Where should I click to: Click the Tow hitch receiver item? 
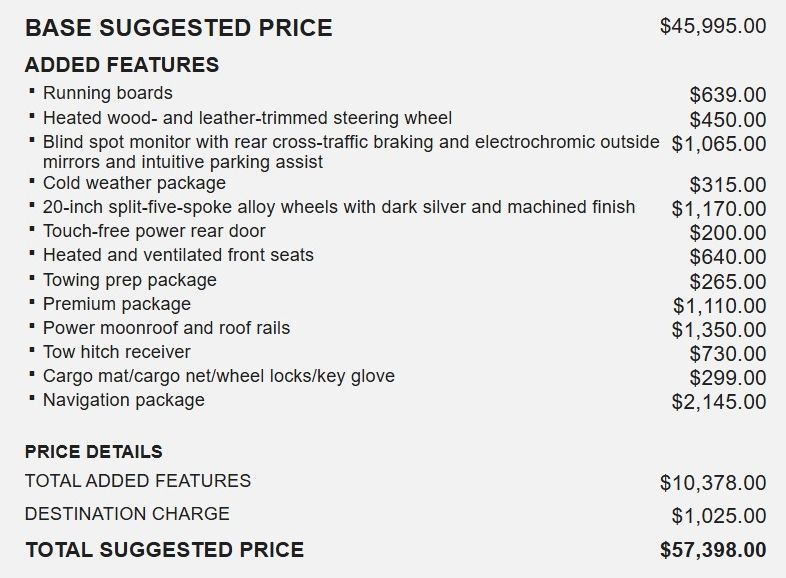tap(116, 351)
